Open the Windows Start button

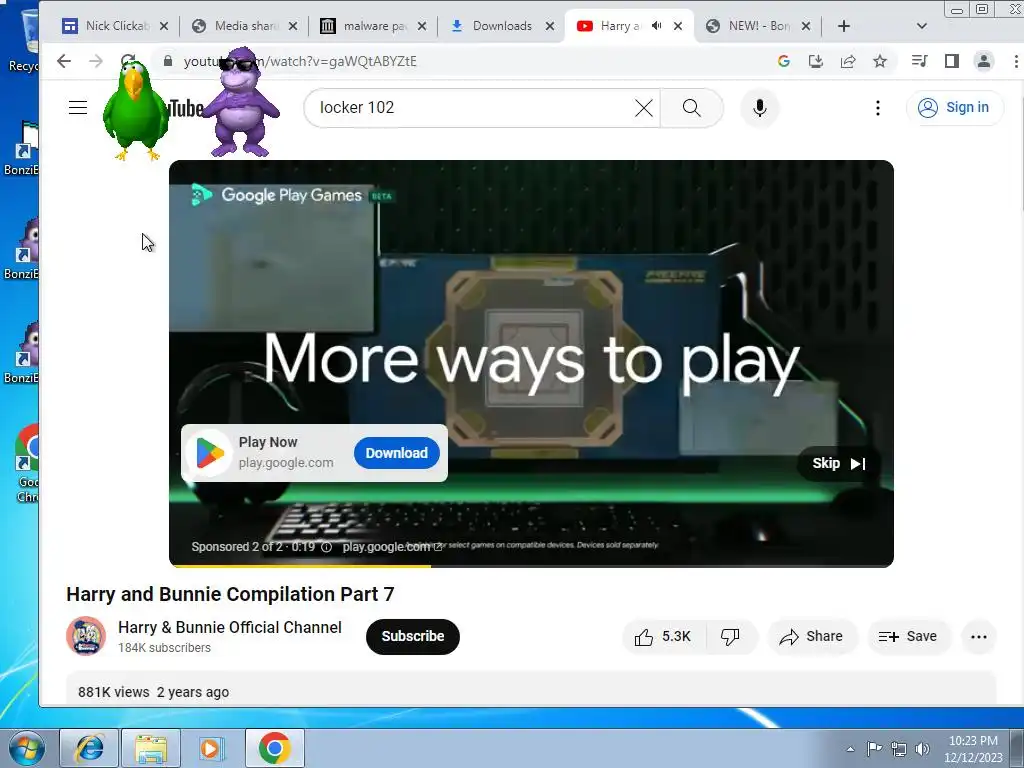[26, 748]
